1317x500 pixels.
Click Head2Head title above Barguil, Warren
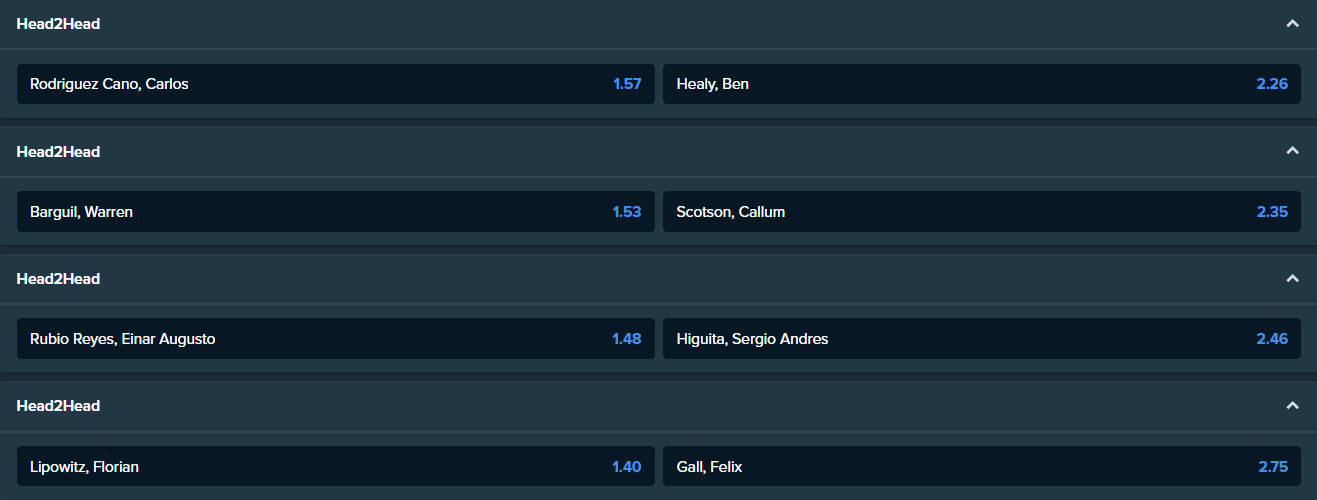58,151
